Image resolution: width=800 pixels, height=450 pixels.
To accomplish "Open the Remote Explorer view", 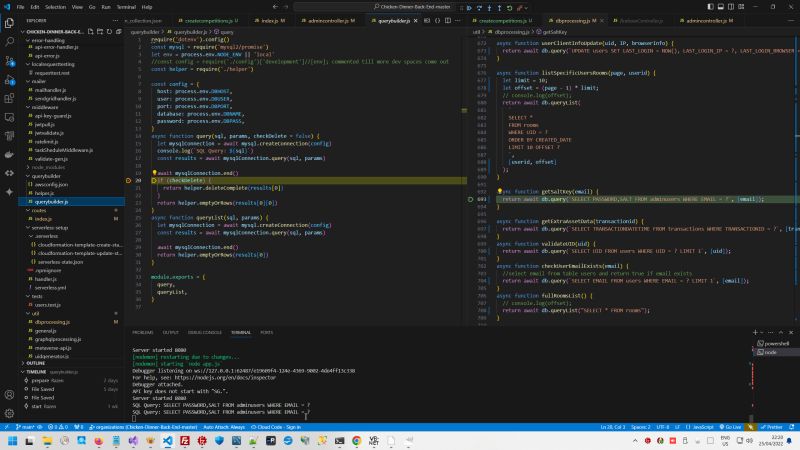I will click(x=9, y=117).
